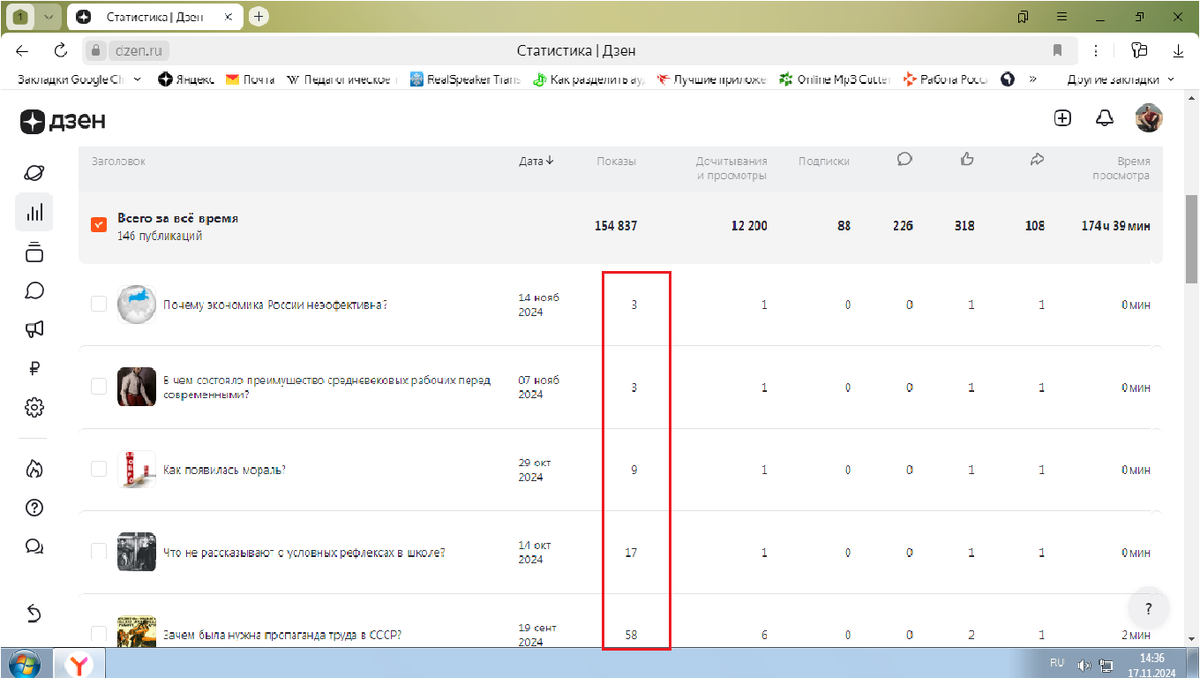Open the 'Яндекс' bookmark
The image size is (1200, 678).
(x=186, y=79)
